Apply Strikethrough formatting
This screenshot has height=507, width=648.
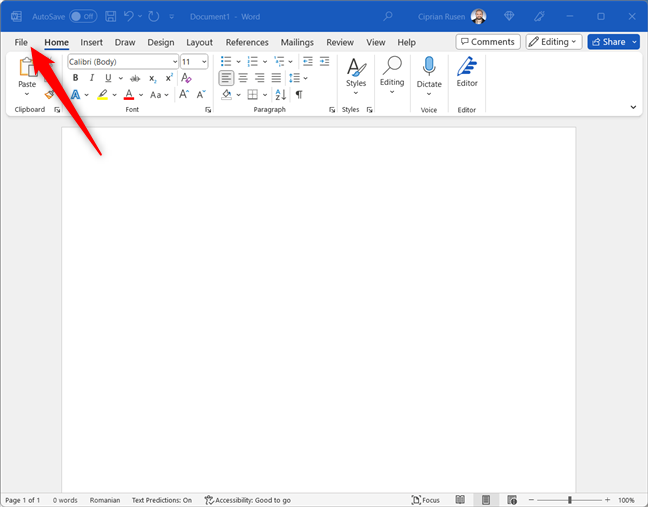click(x=135, y=78)
